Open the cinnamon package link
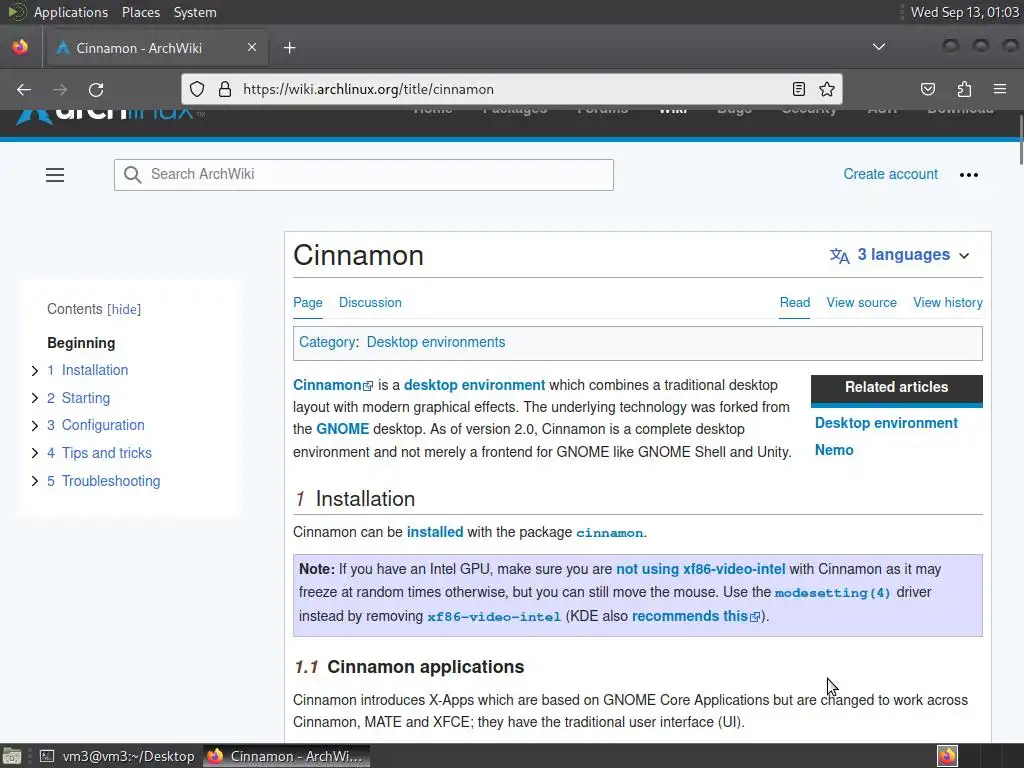 pyautogui.click(x=609, y=533)
